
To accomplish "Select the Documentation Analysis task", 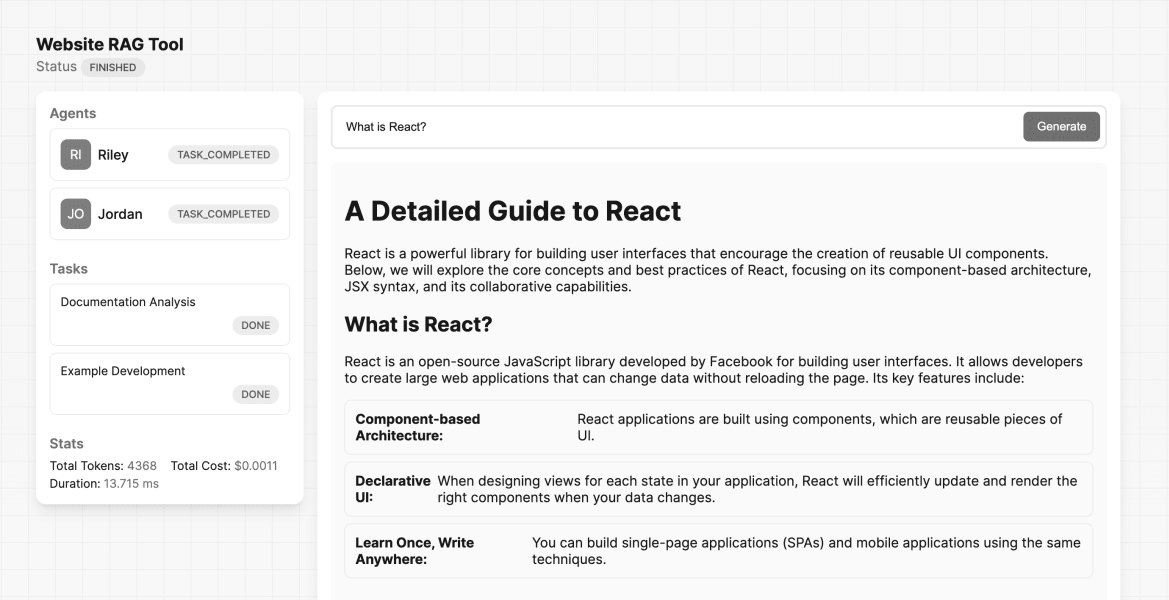I will pos(170,315).
